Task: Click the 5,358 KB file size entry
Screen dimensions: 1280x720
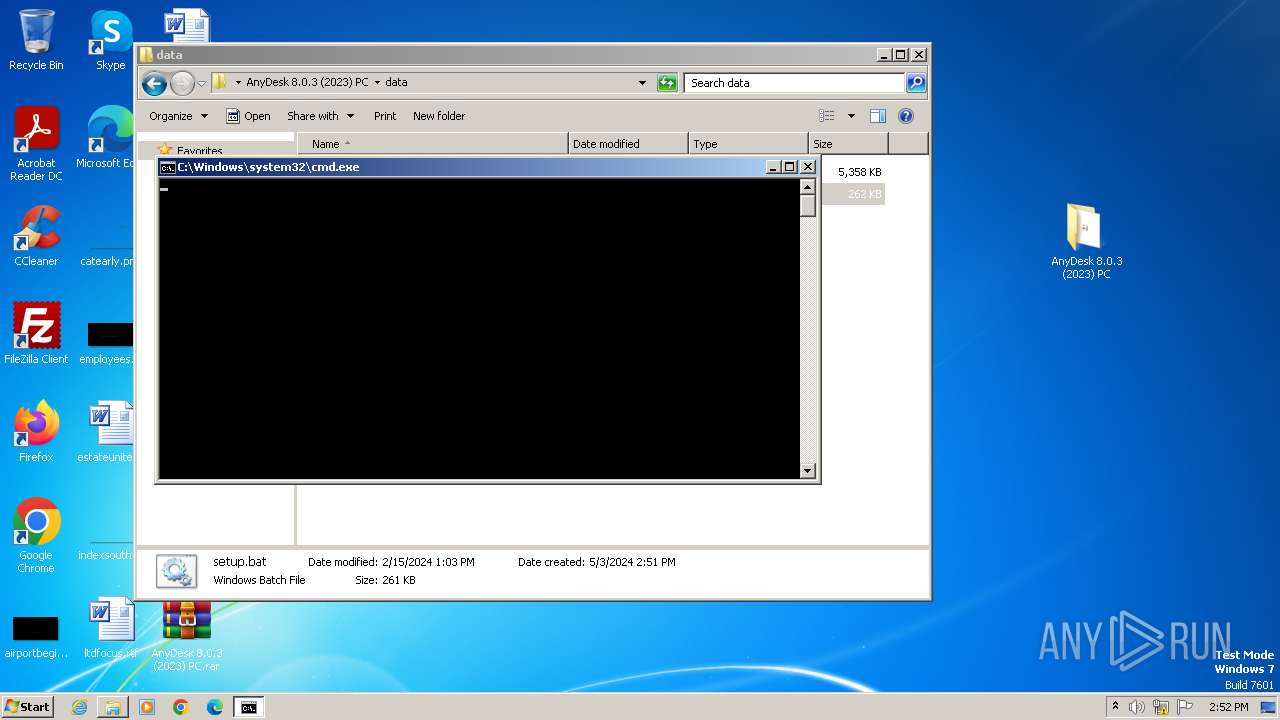Action: pos(859,172)
